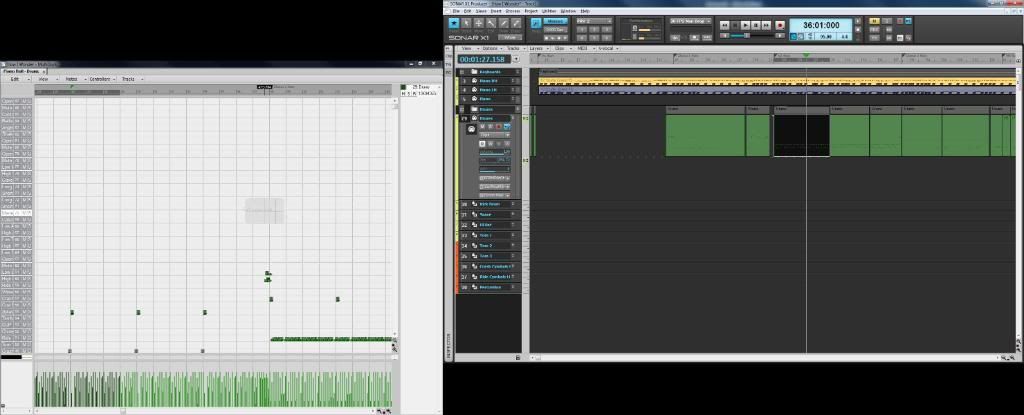
Task: Click the Stop button in transport
Action: click(x=735, y=25)
